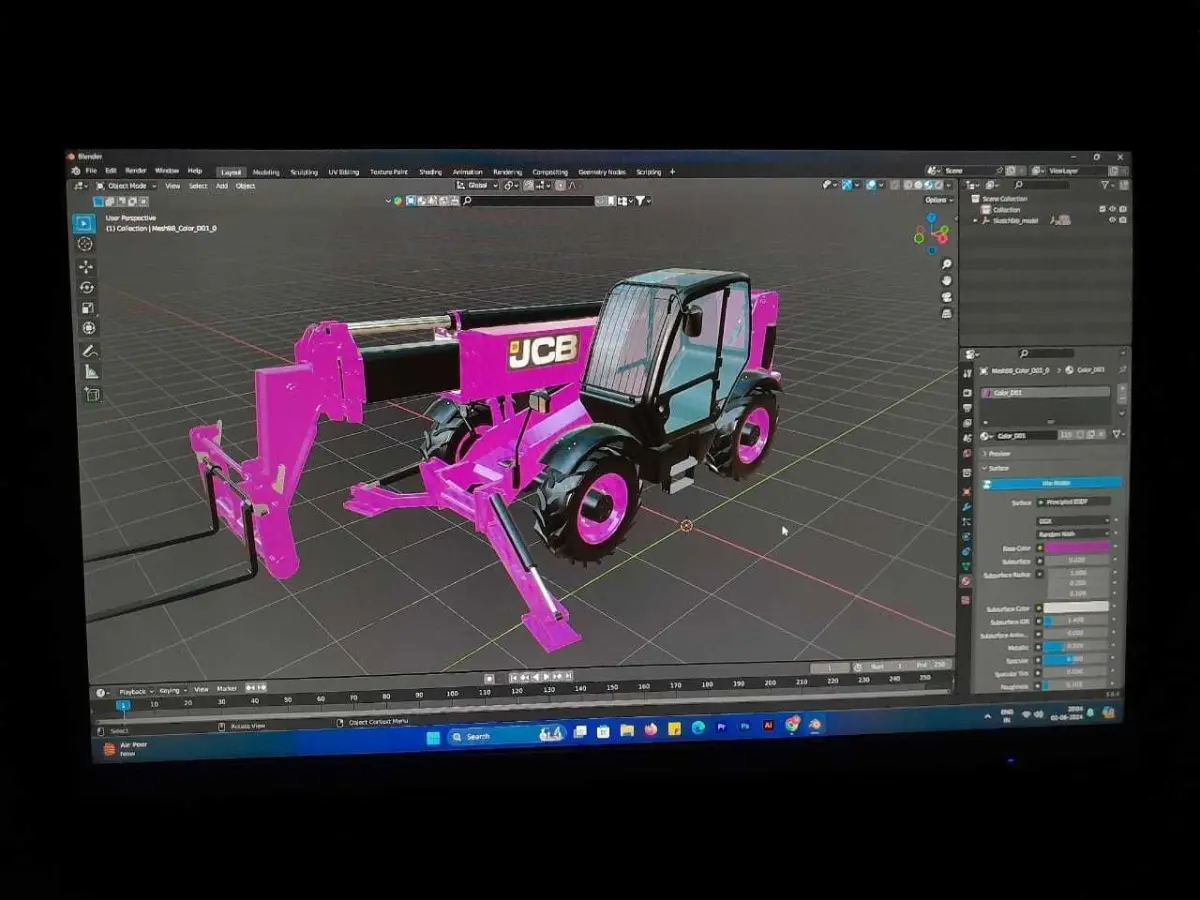Click the Subsurface Color swatch
Image resolution: width=1200 pixels, height=900 pixels.
pyautogui.click(x=1077, y=608)
